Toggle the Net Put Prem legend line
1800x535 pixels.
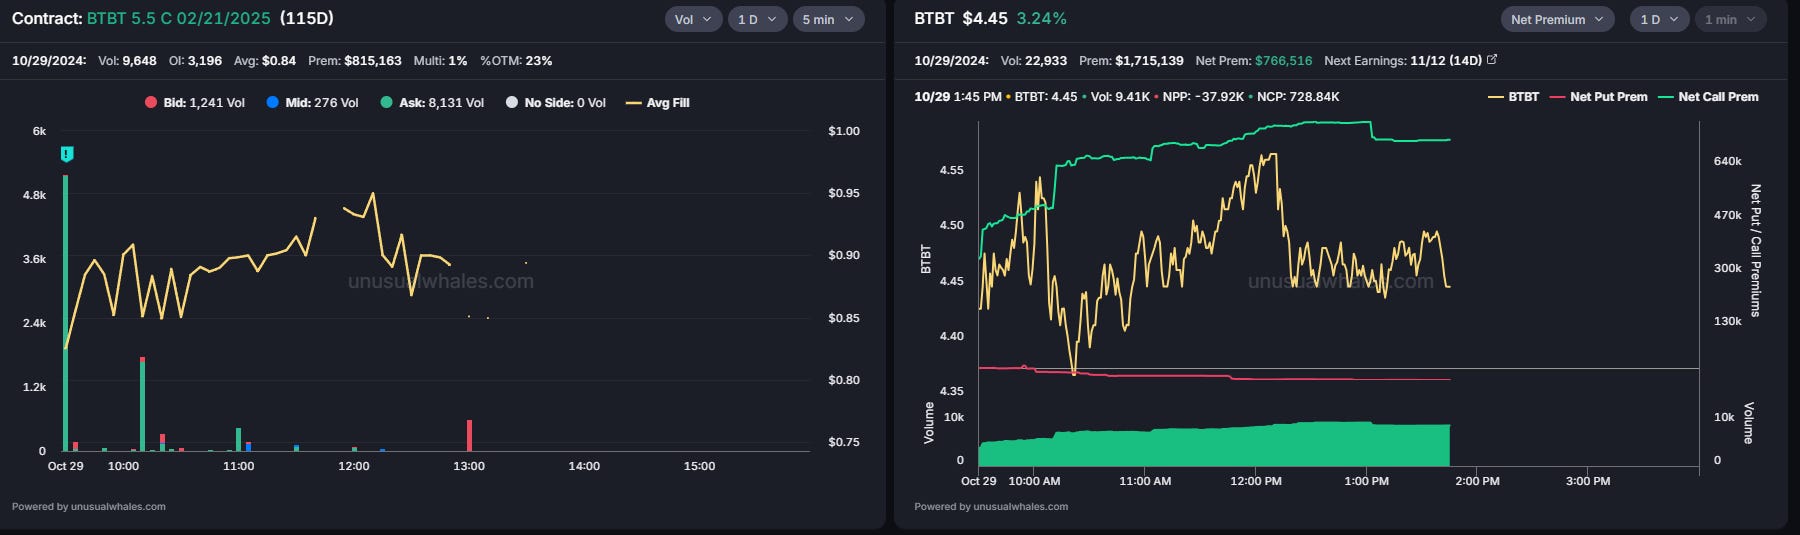pyautogui.click(x=1598, y=97)
